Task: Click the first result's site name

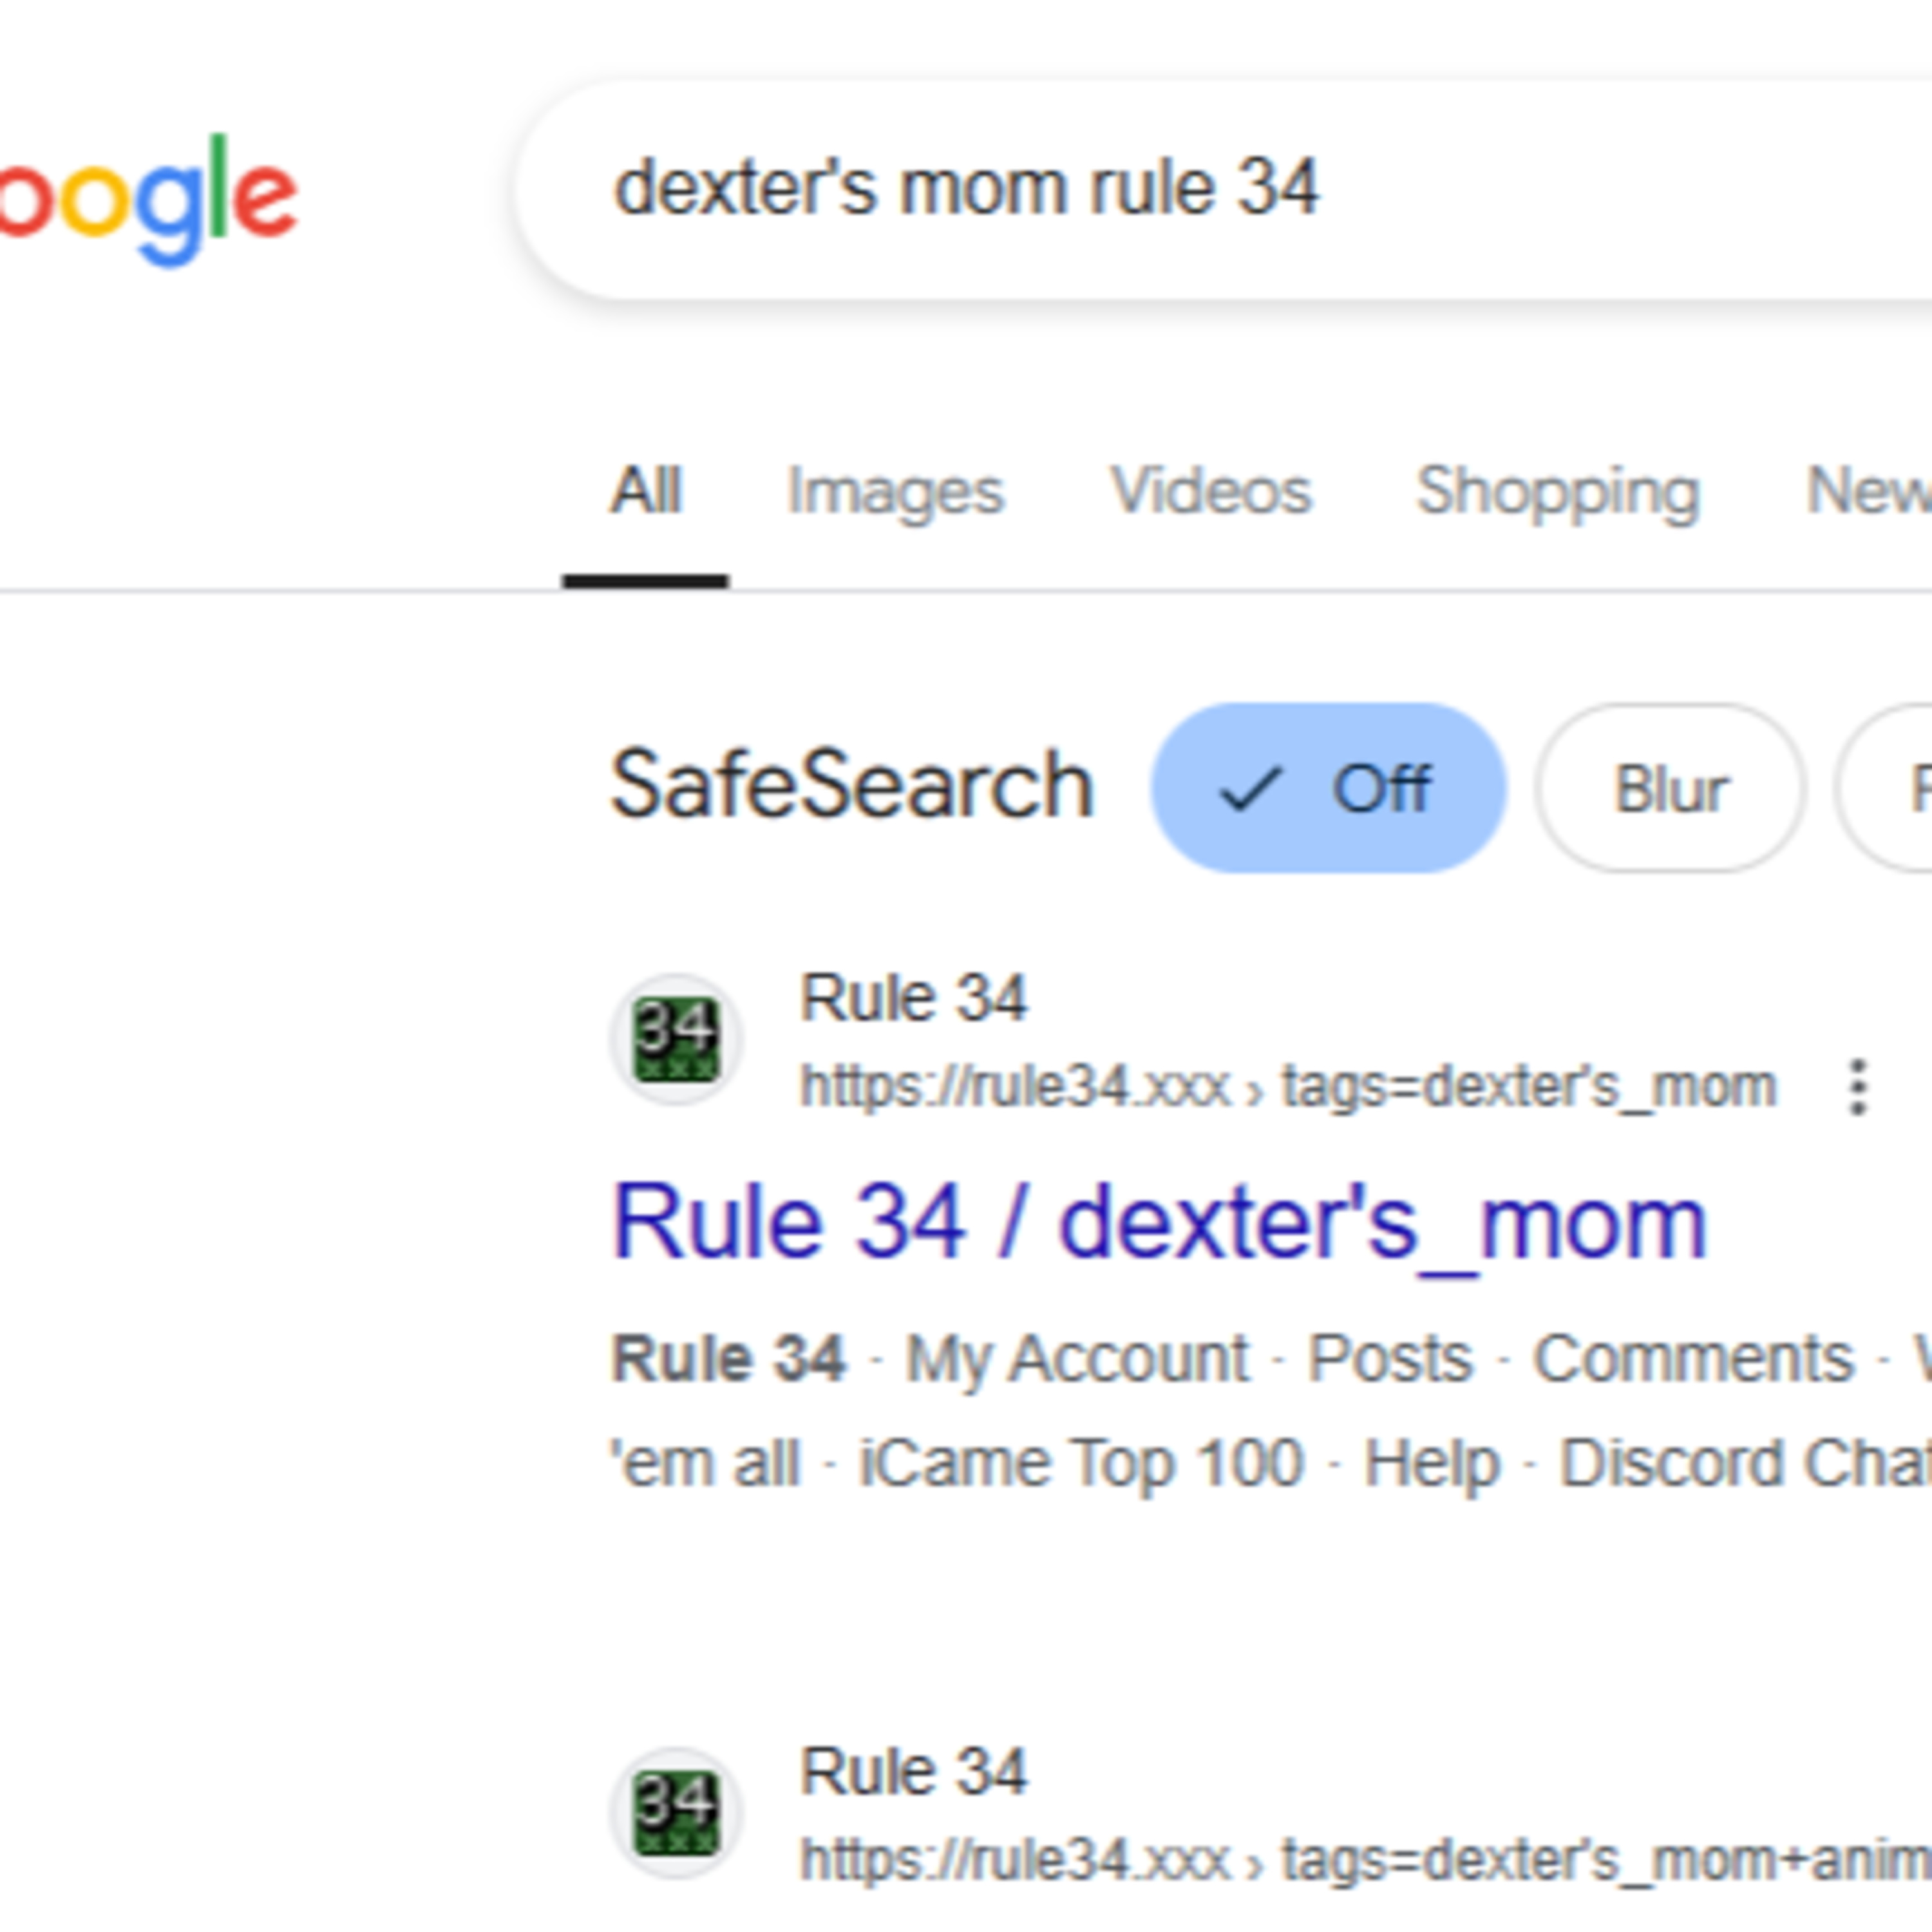Action: tap(913, 997)
